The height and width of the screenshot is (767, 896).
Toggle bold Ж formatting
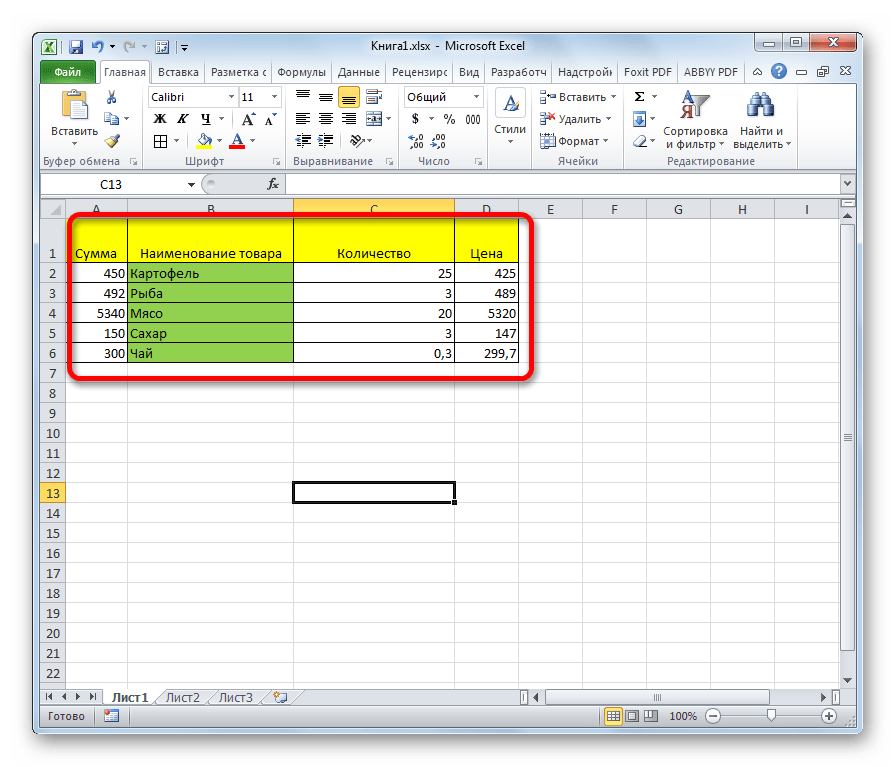[159, 119]
